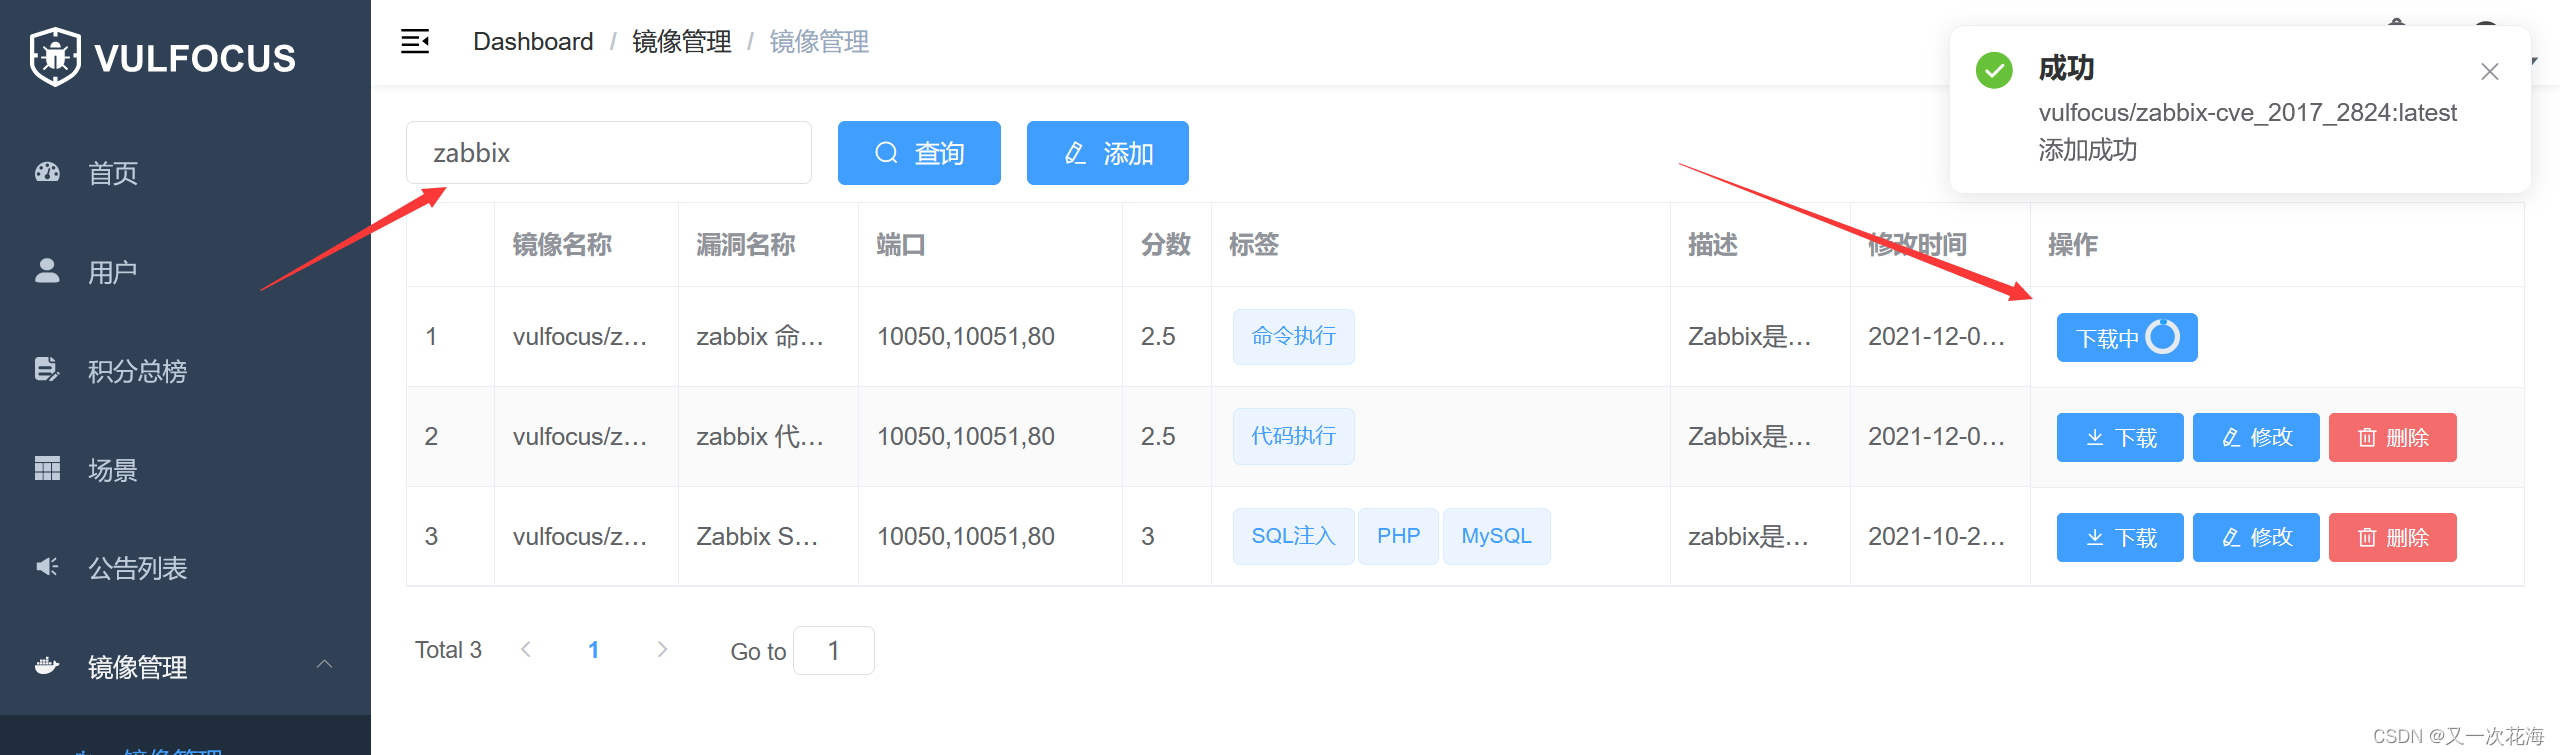This screenshot has height=755, width=2560.
Task: Click 分数 column header
Action: 1166,245
